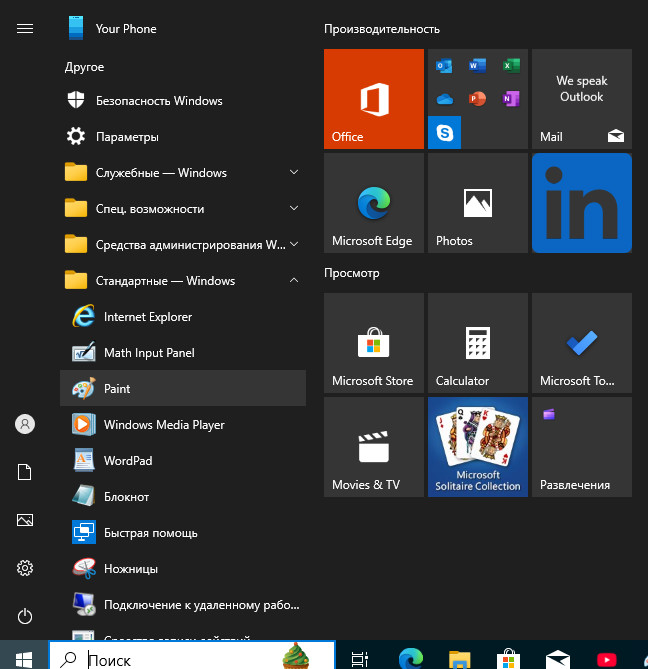Viewport: 648px width, 669px height.
Task: Open the user account menu
Action: pyautogui.click(x=25, y=424)
